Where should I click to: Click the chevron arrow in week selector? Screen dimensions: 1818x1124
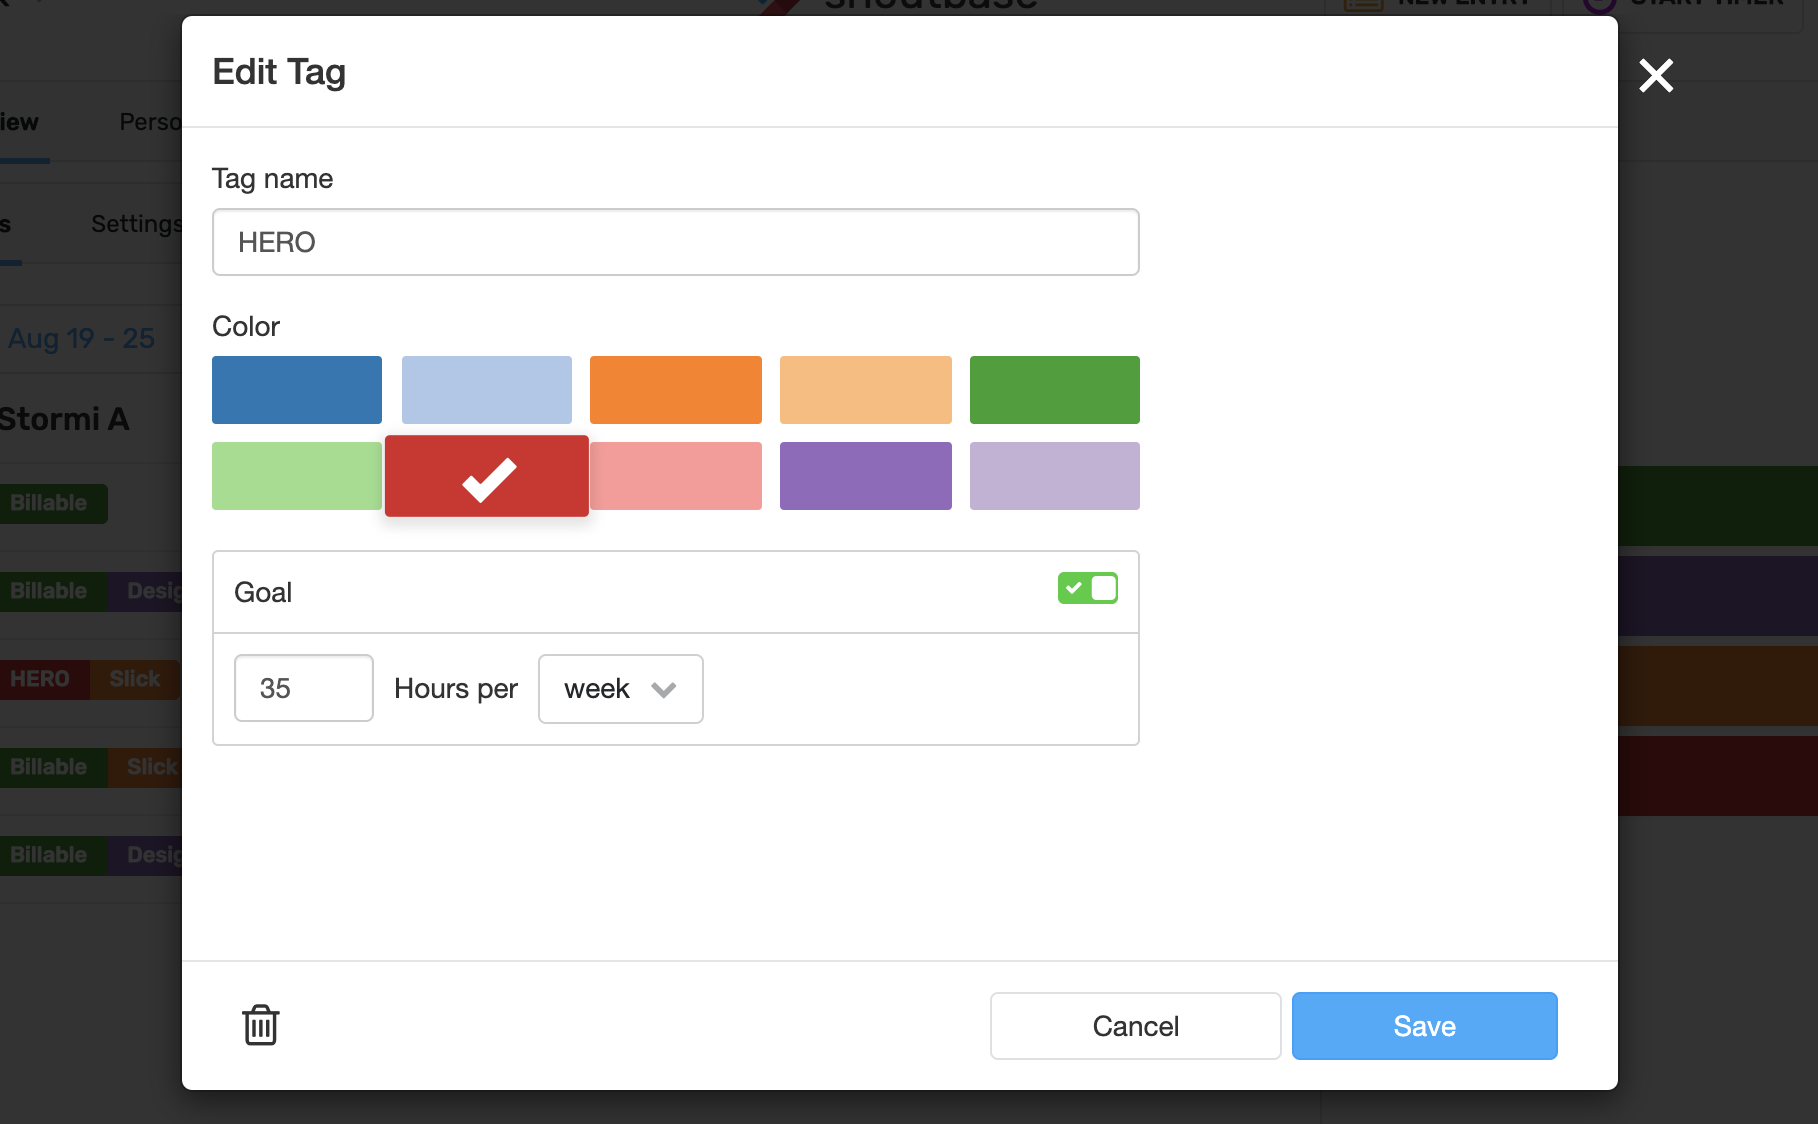point(664,689)
